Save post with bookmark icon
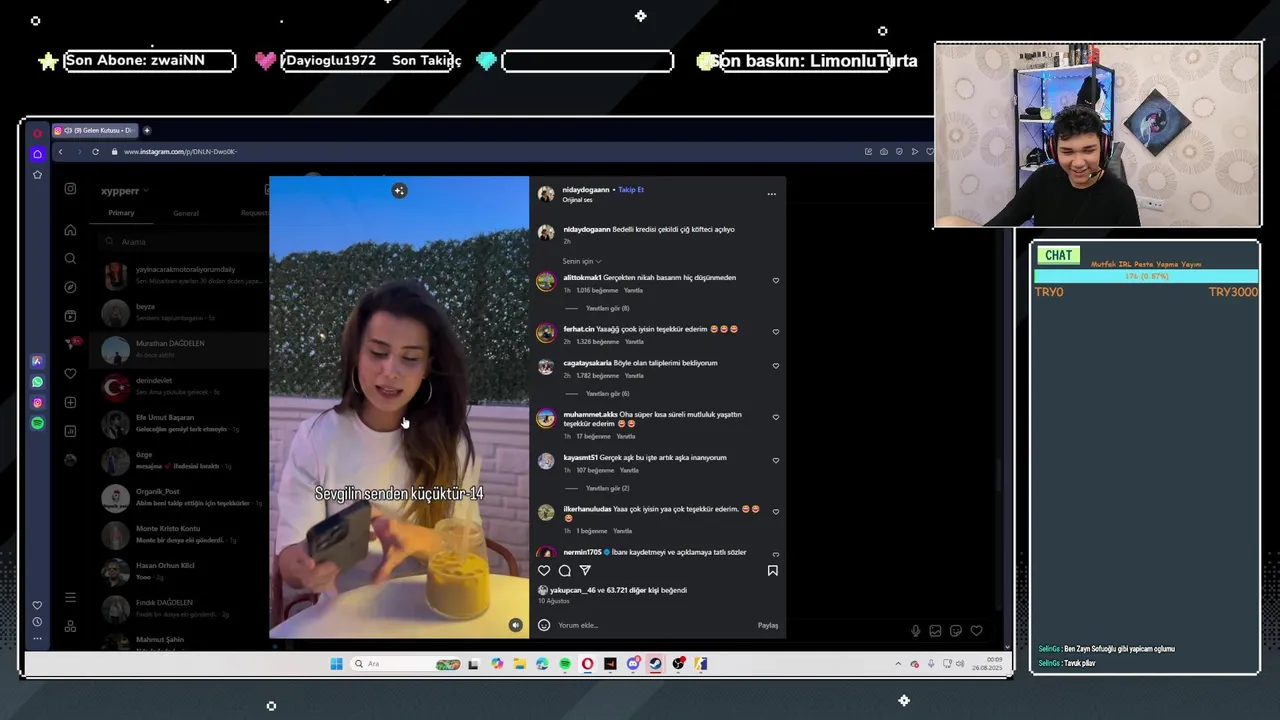Viewport: 1280px width, 720px height. (772, 570)
